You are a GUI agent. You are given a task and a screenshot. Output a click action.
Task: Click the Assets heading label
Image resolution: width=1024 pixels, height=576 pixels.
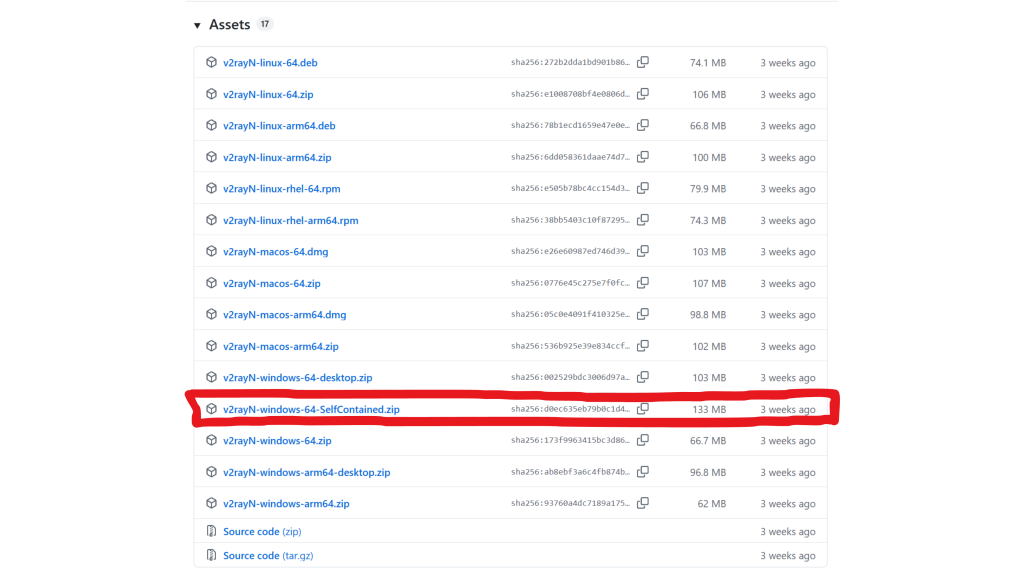point(229,24)
